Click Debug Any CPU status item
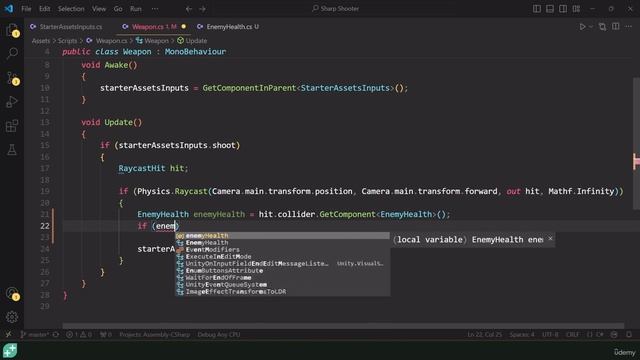The image size is (640, 360). click(x=219, y=335)
